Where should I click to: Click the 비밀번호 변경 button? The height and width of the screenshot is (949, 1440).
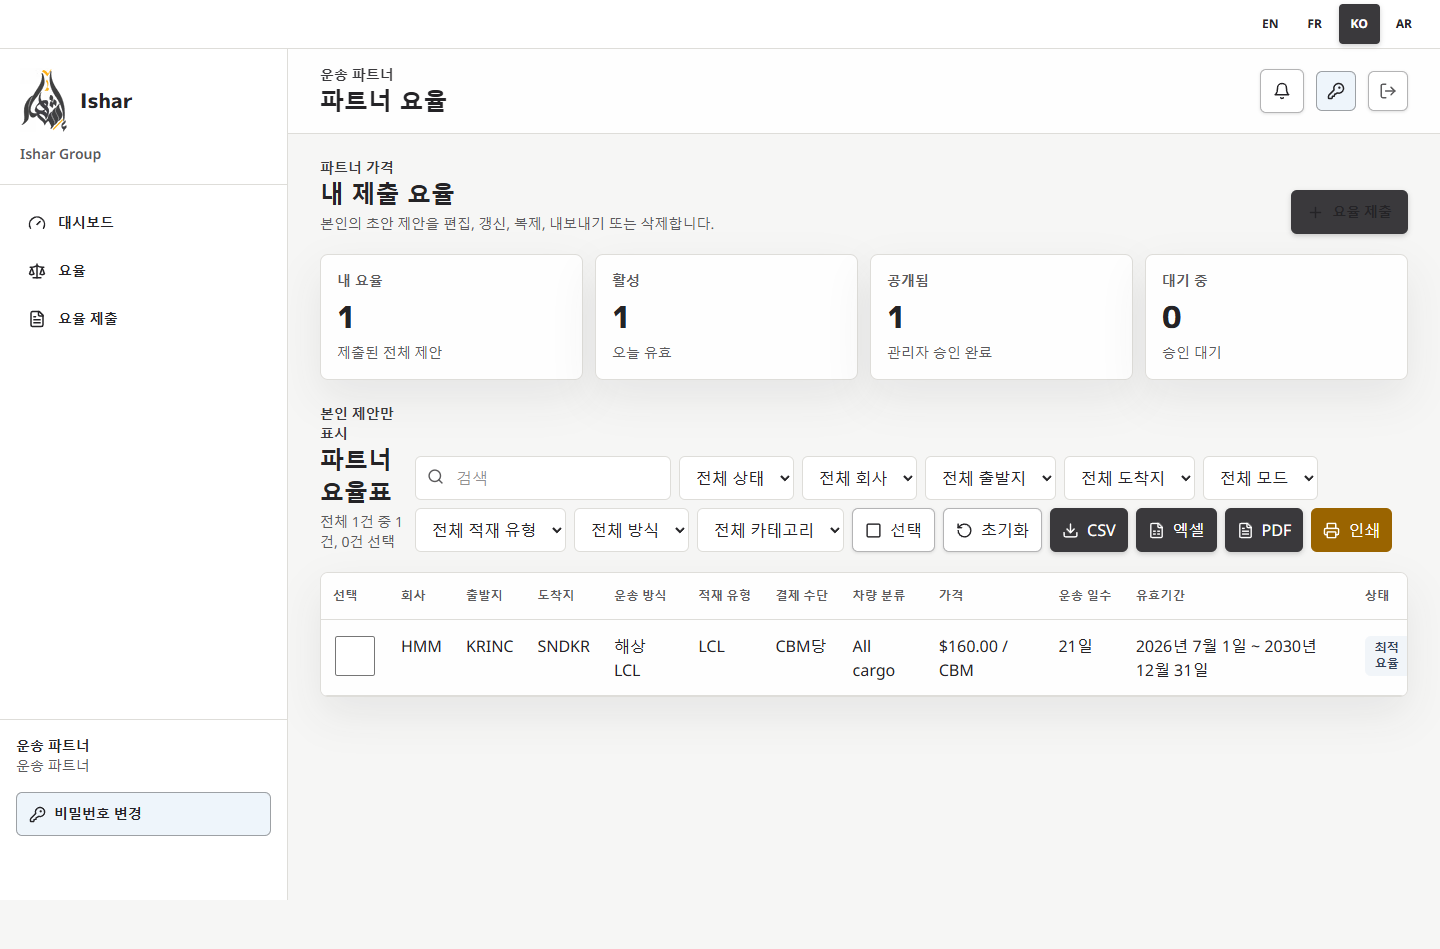point(143,814)
